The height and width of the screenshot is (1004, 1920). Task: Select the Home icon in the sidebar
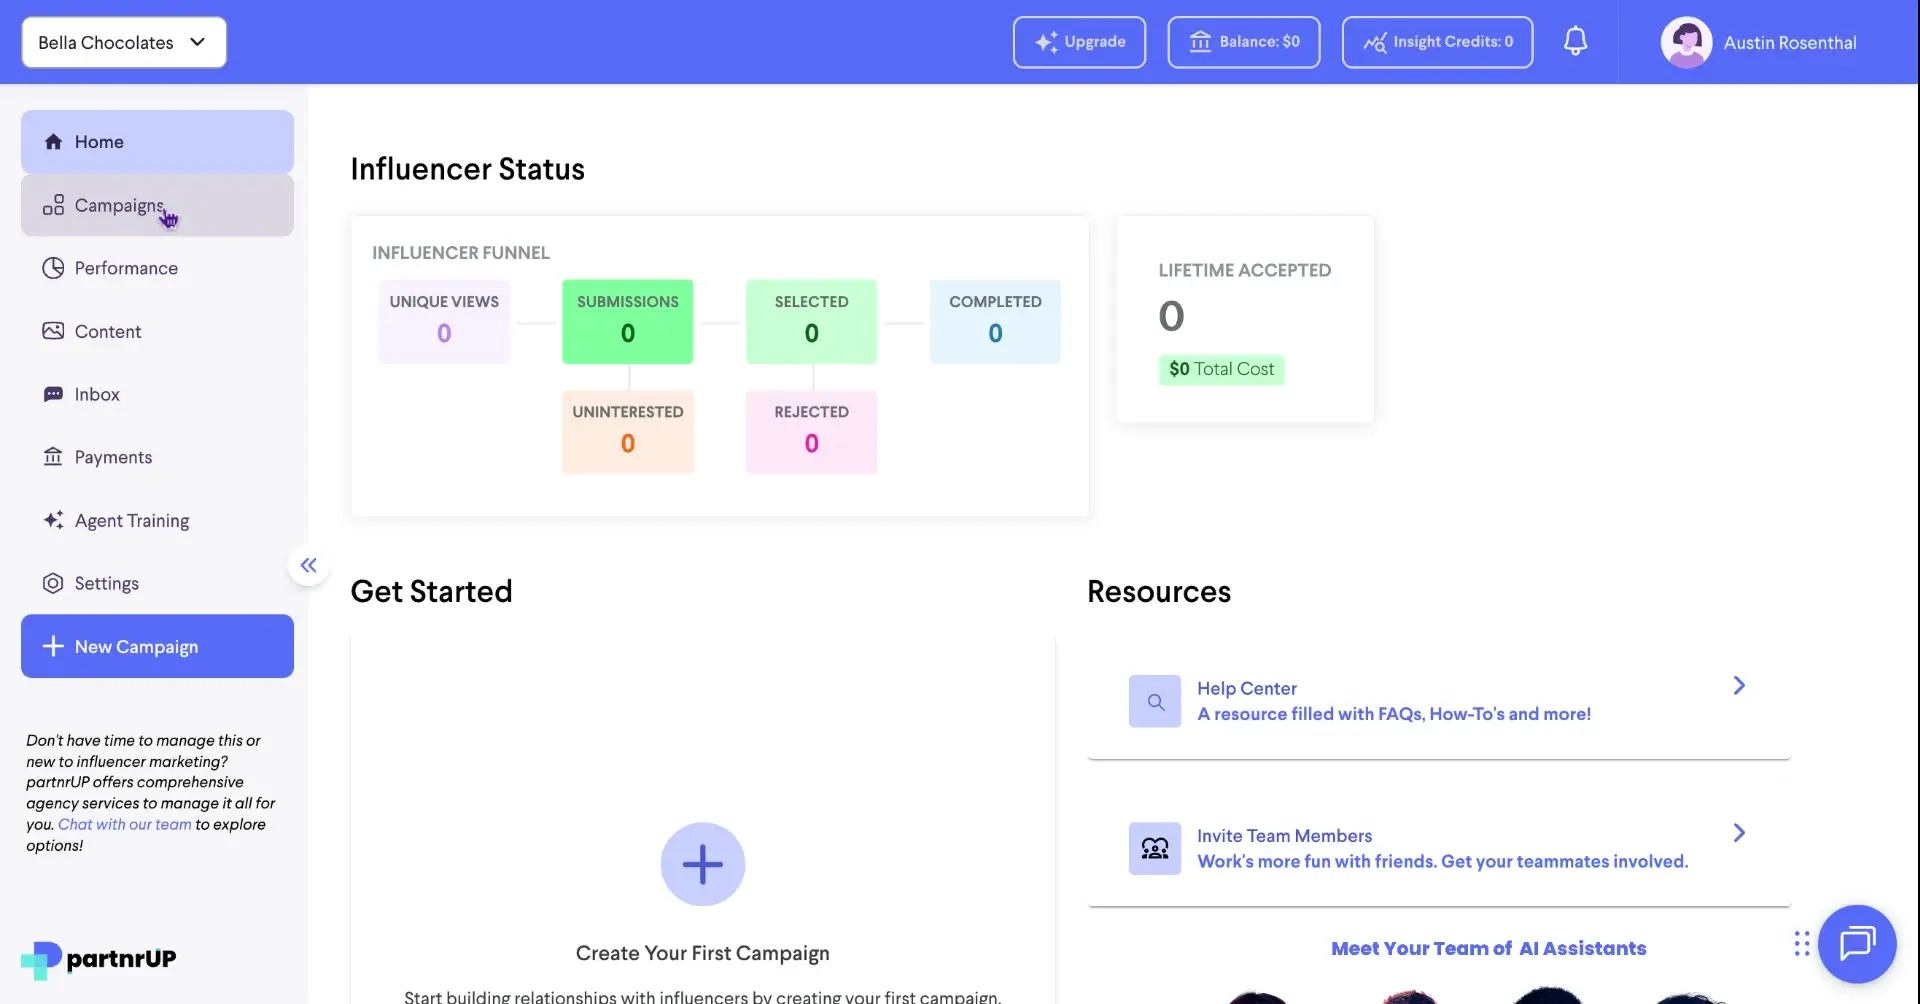pyautogui.click(x=54, y=141)
